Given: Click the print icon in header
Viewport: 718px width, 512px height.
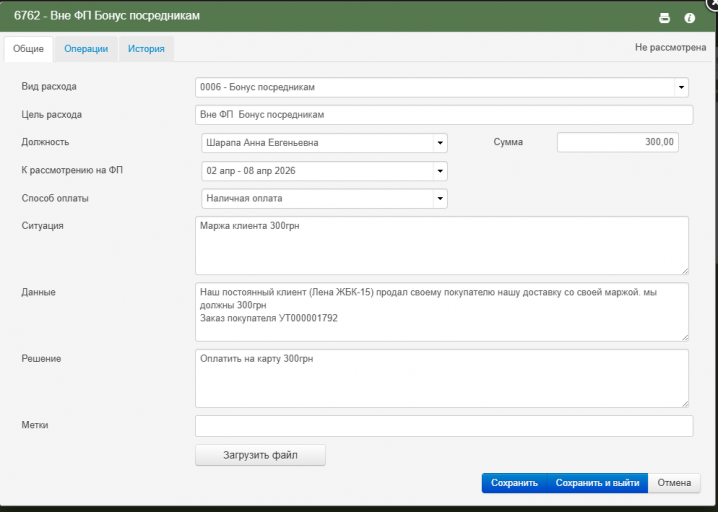Looking at the screenshot, I should point(664,18).
